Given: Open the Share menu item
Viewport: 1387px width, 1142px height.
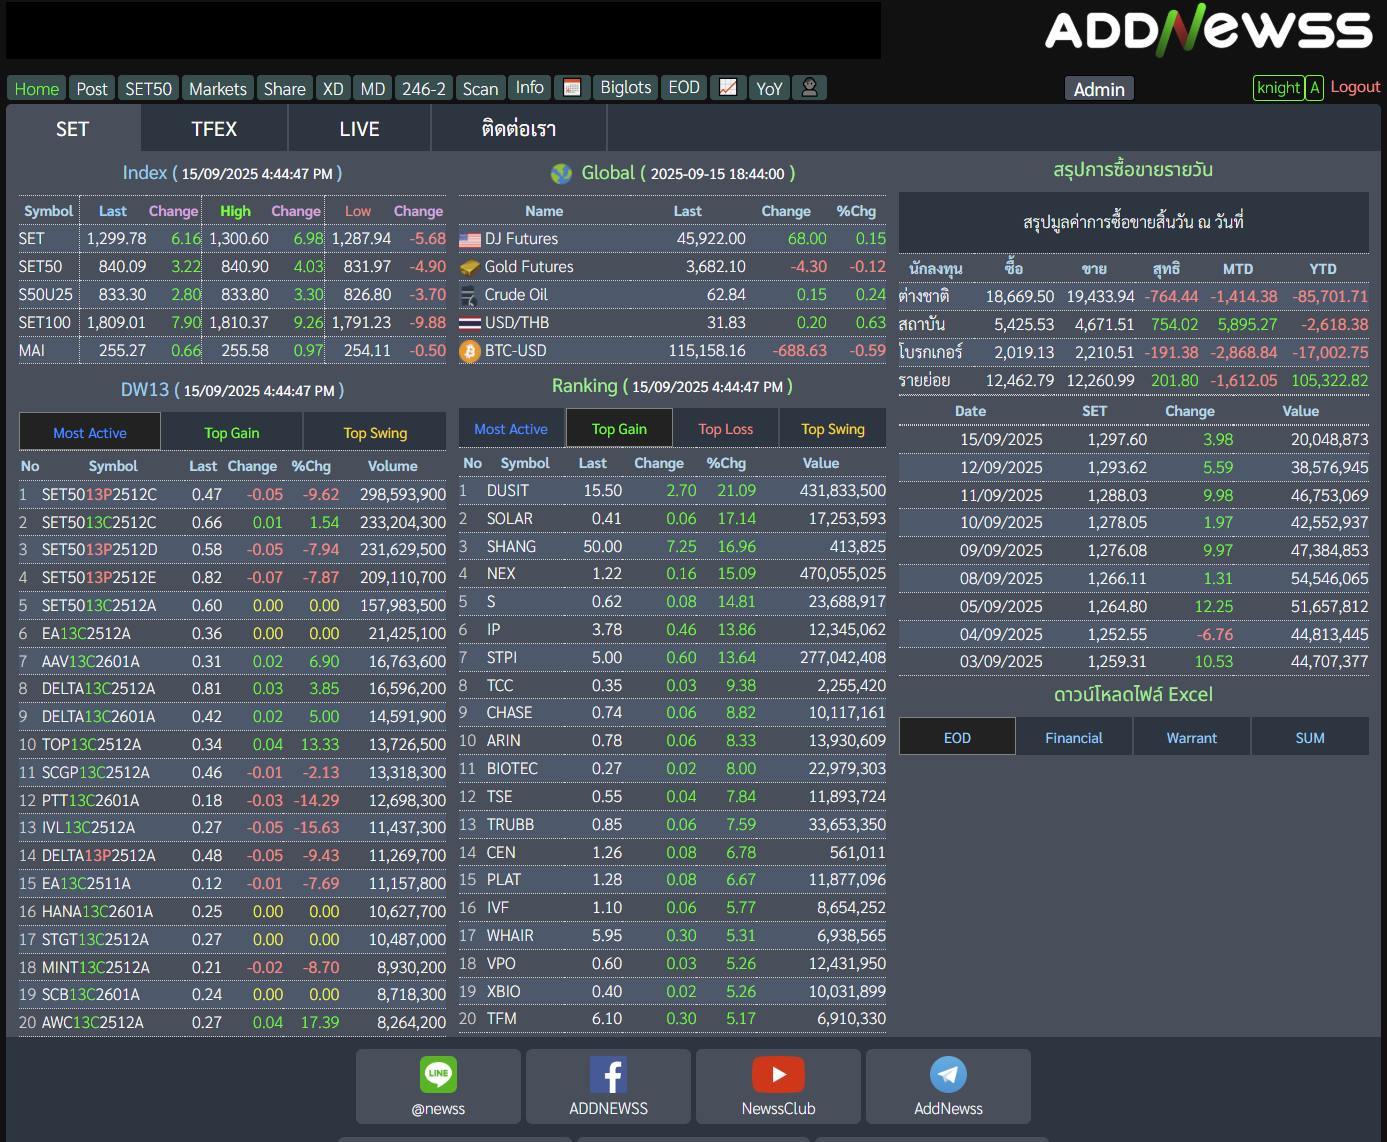Looking at the screenshot, I should point(285,88).
